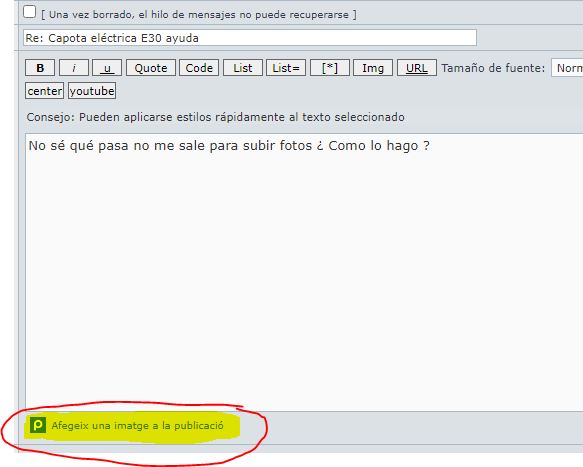Open 'Afegeix una imatge a la publicació' link
Viewport: 583px width, 467px height.
point(137,425)
